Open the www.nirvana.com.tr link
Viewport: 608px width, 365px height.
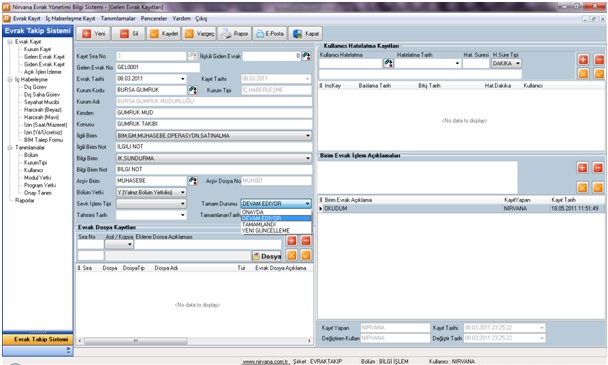[x=265, y=362]
